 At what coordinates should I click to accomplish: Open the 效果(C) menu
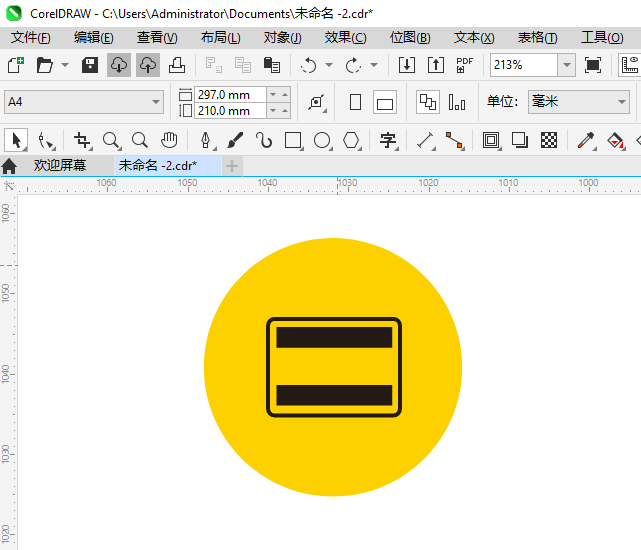(x=346, y=38)
